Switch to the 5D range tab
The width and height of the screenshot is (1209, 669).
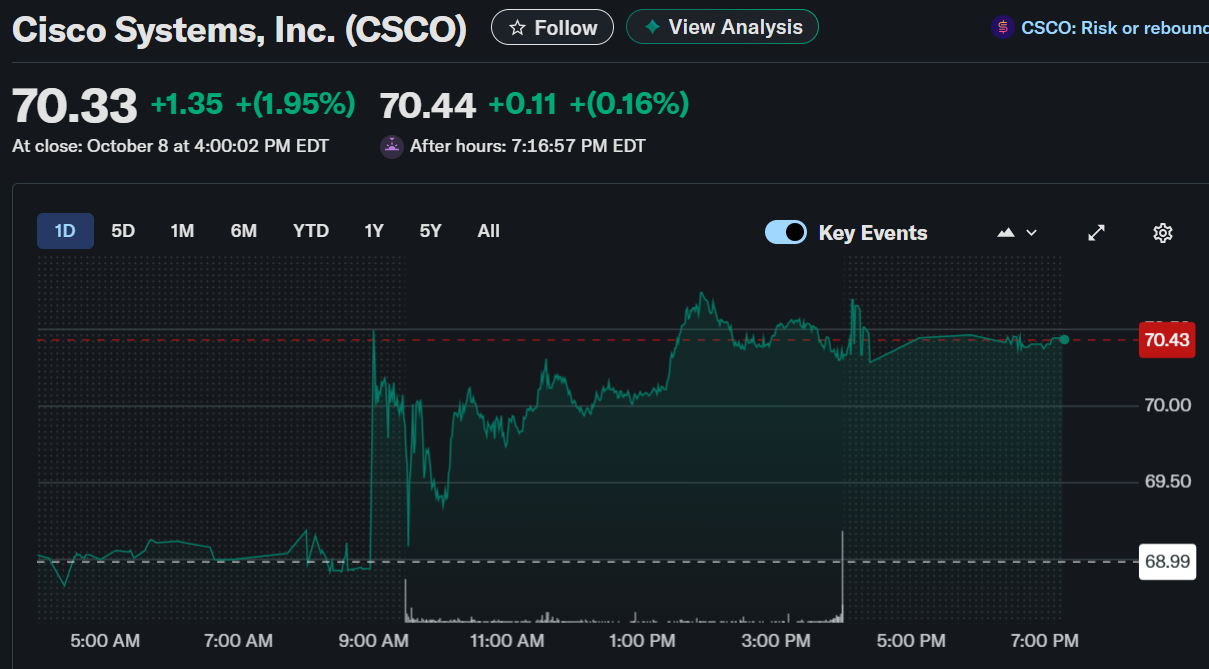coord(123,231)
